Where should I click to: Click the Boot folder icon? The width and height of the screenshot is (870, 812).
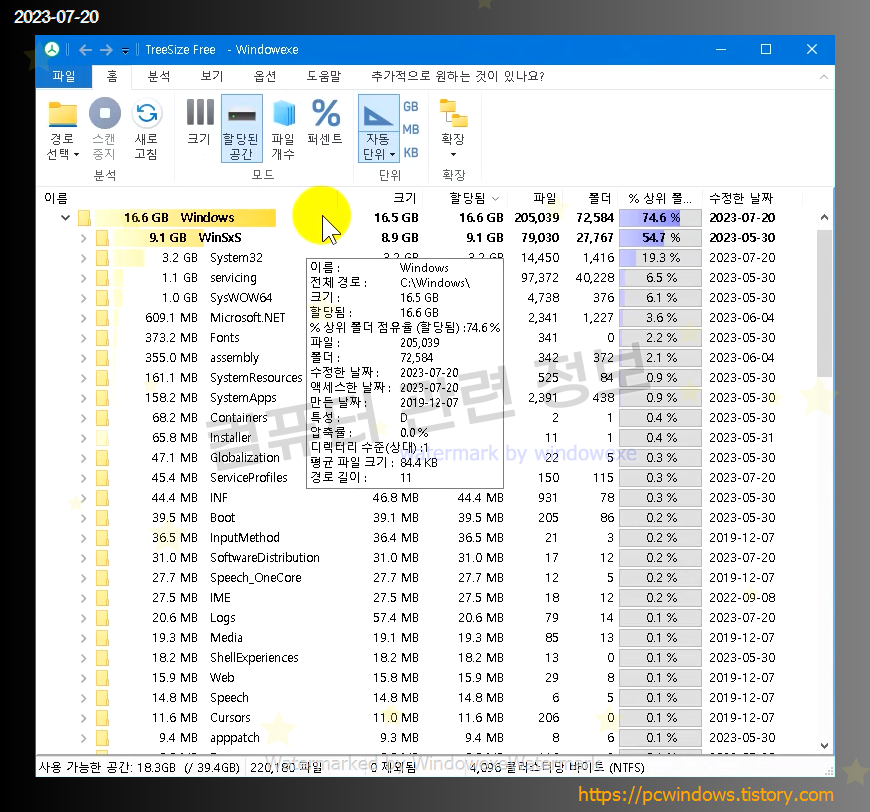(102, 517)
